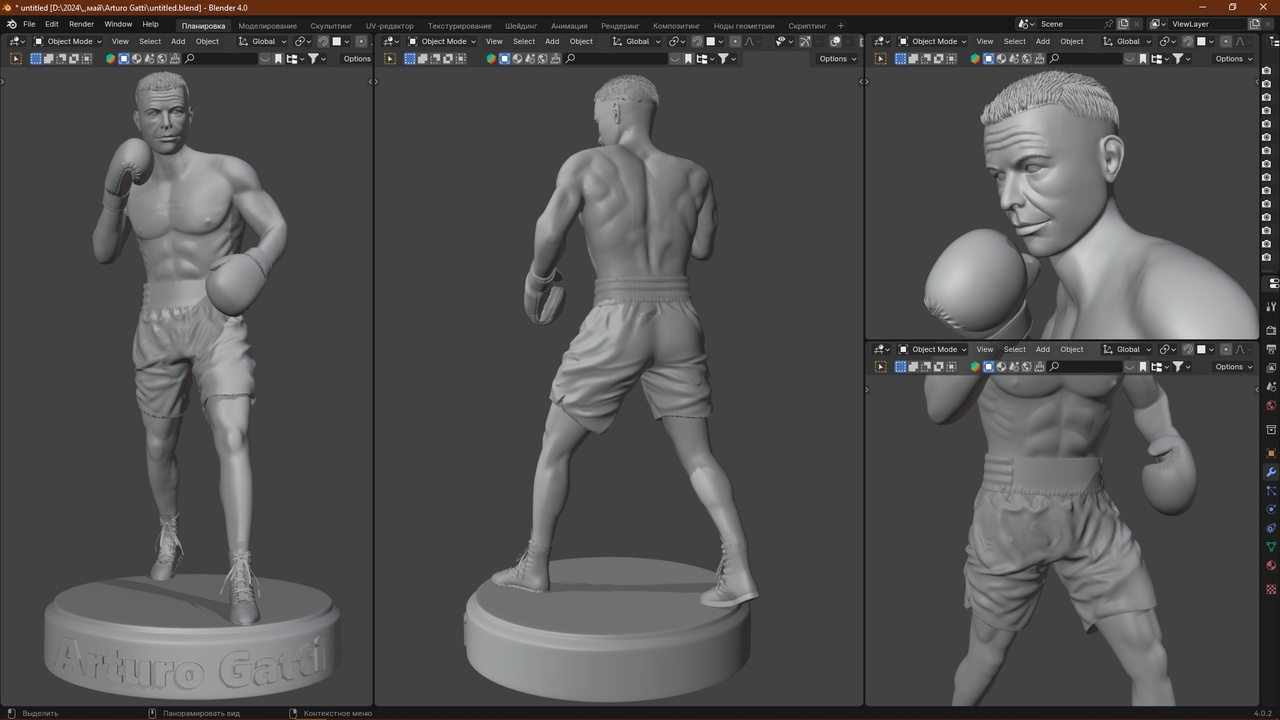1280x720 pixels.
Task: Open Object Mode dropdown in top-right viewport
Action: point(933,41)
